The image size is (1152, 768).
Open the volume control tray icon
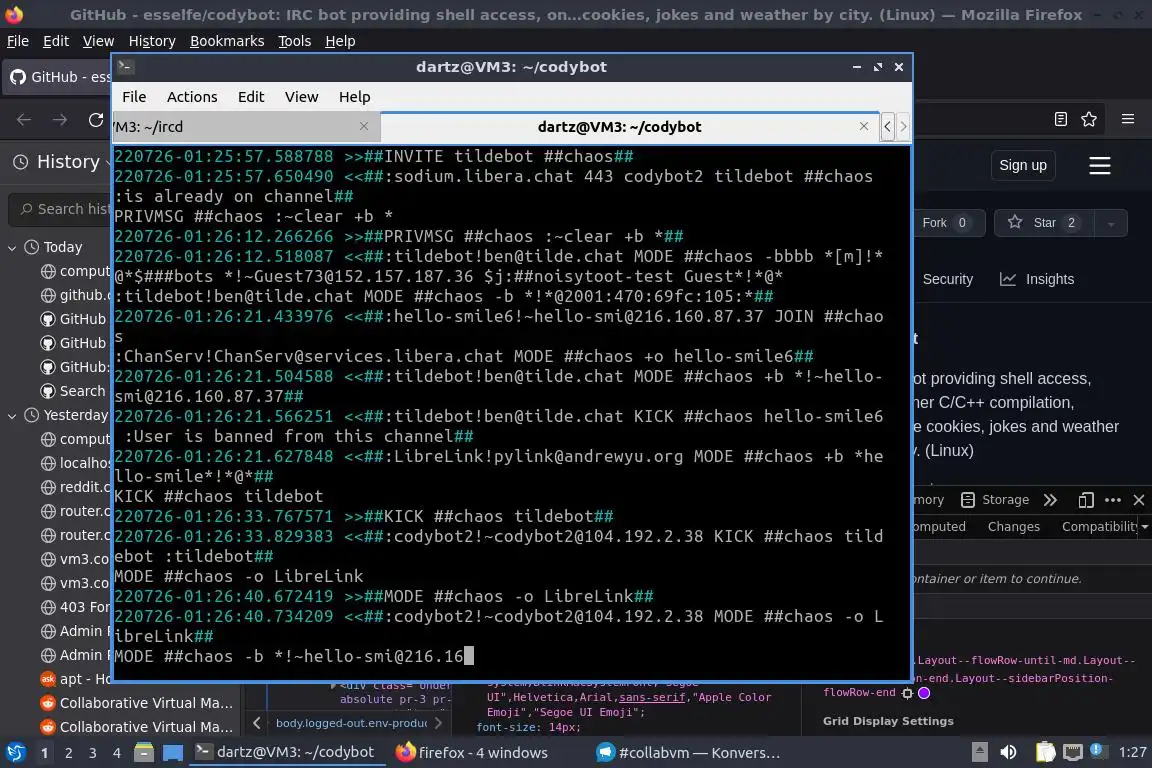click(1009, 753)
